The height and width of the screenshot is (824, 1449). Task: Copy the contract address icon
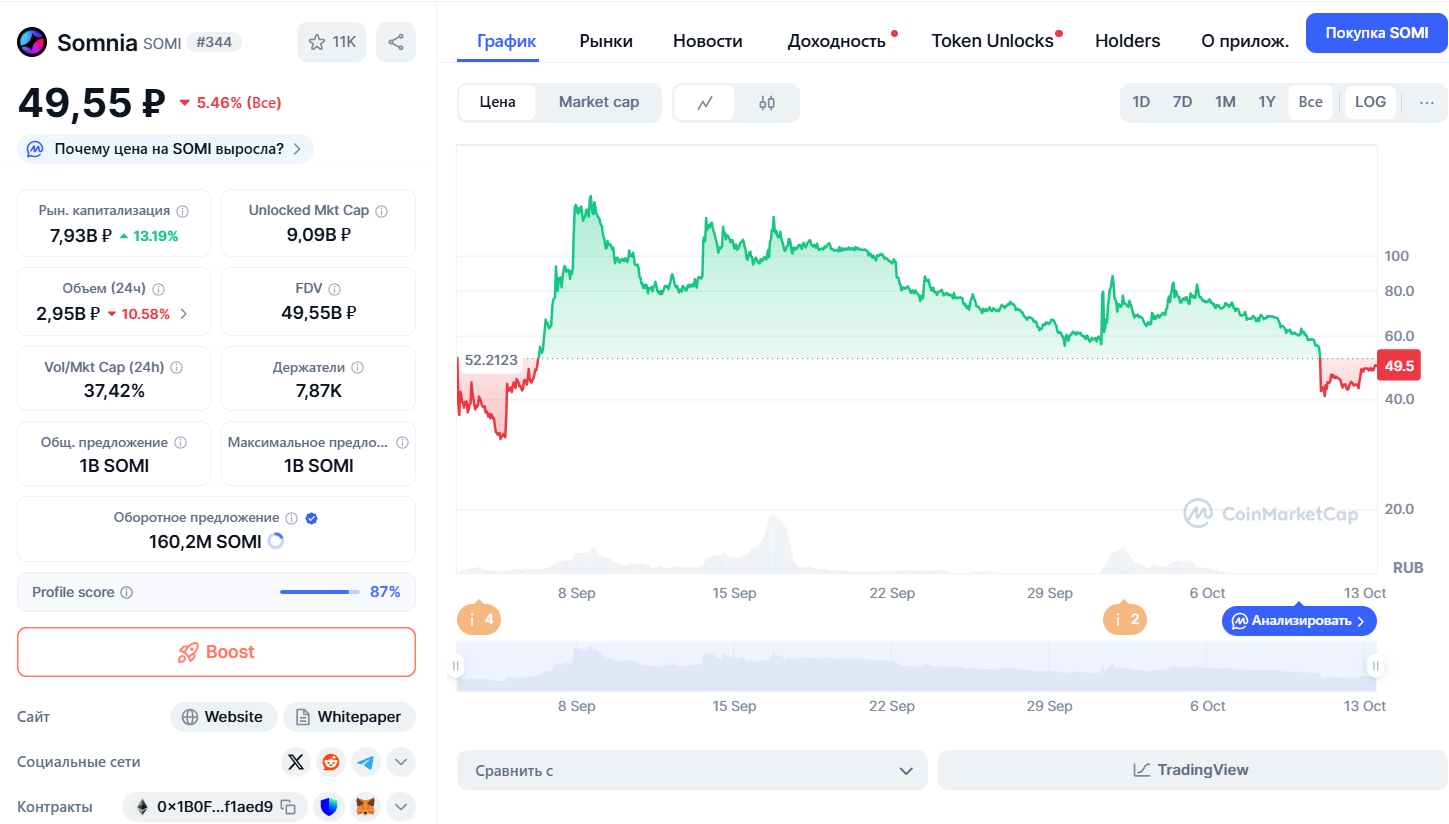pyautogui.click(x=288, y=807)
